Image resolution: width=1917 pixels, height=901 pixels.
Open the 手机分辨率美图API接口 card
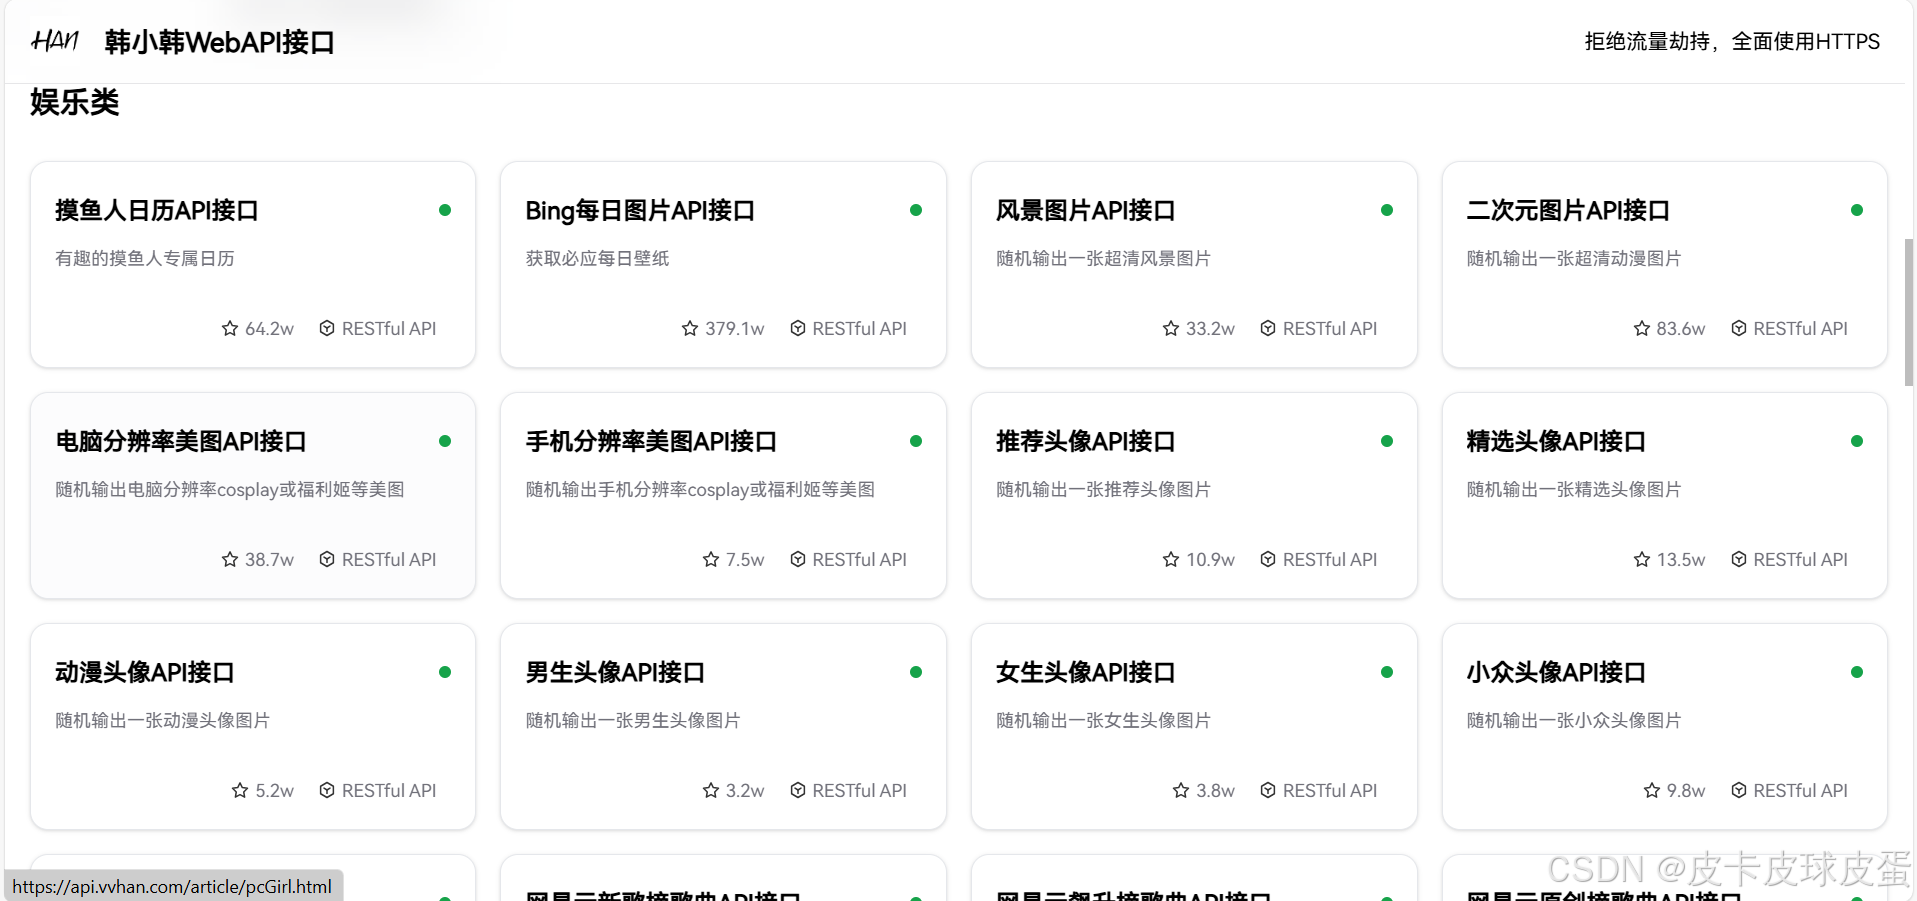pos(723,496)
